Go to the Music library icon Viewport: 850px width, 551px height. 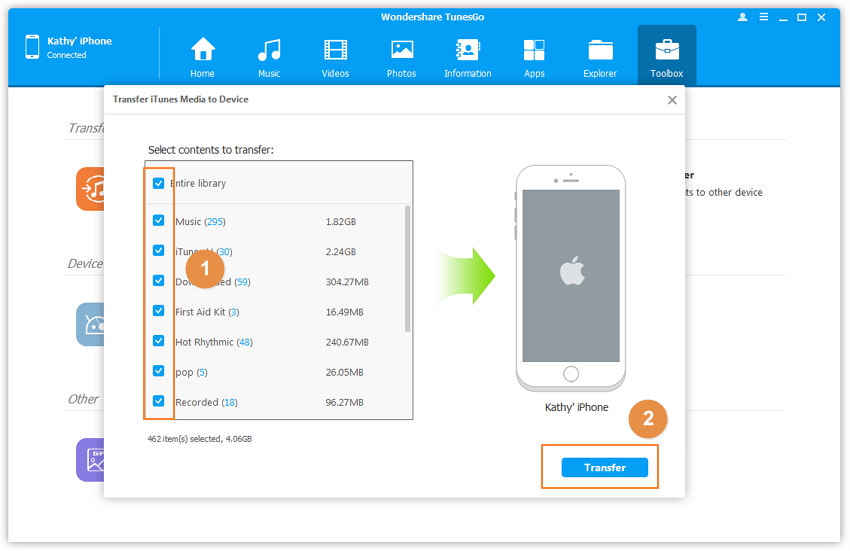tap(269, 50)
